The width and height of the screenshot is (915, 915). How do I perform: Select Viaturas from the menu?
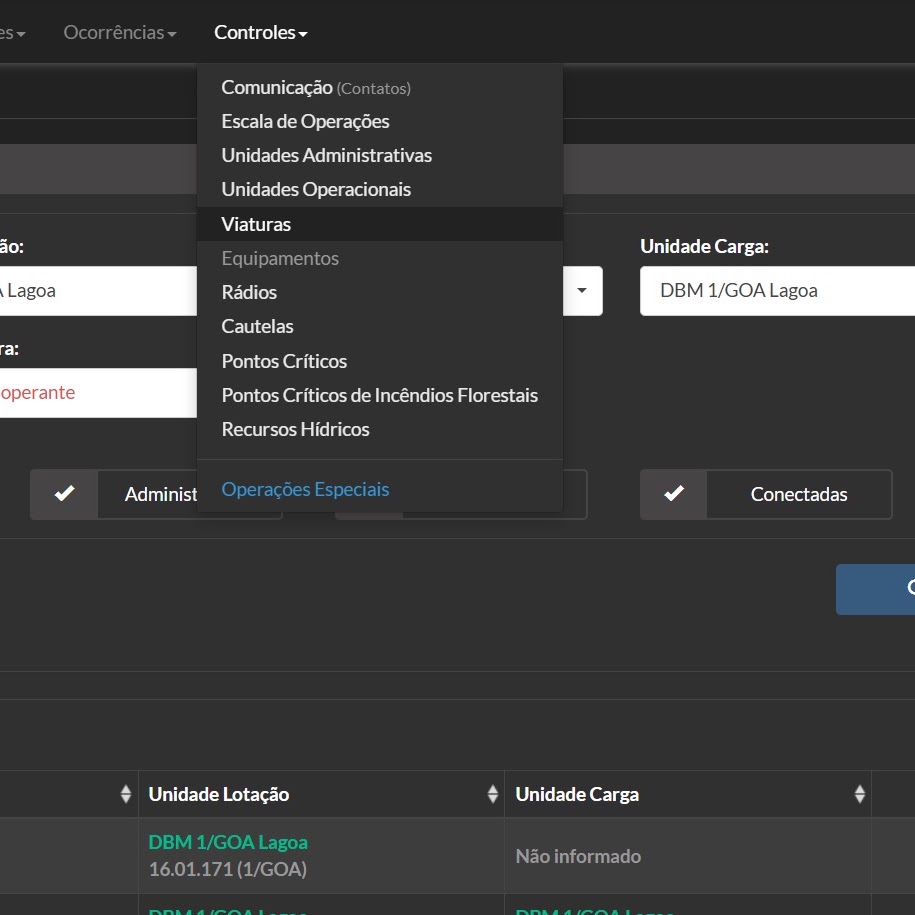pyautogui.click(x=380, y=224)
